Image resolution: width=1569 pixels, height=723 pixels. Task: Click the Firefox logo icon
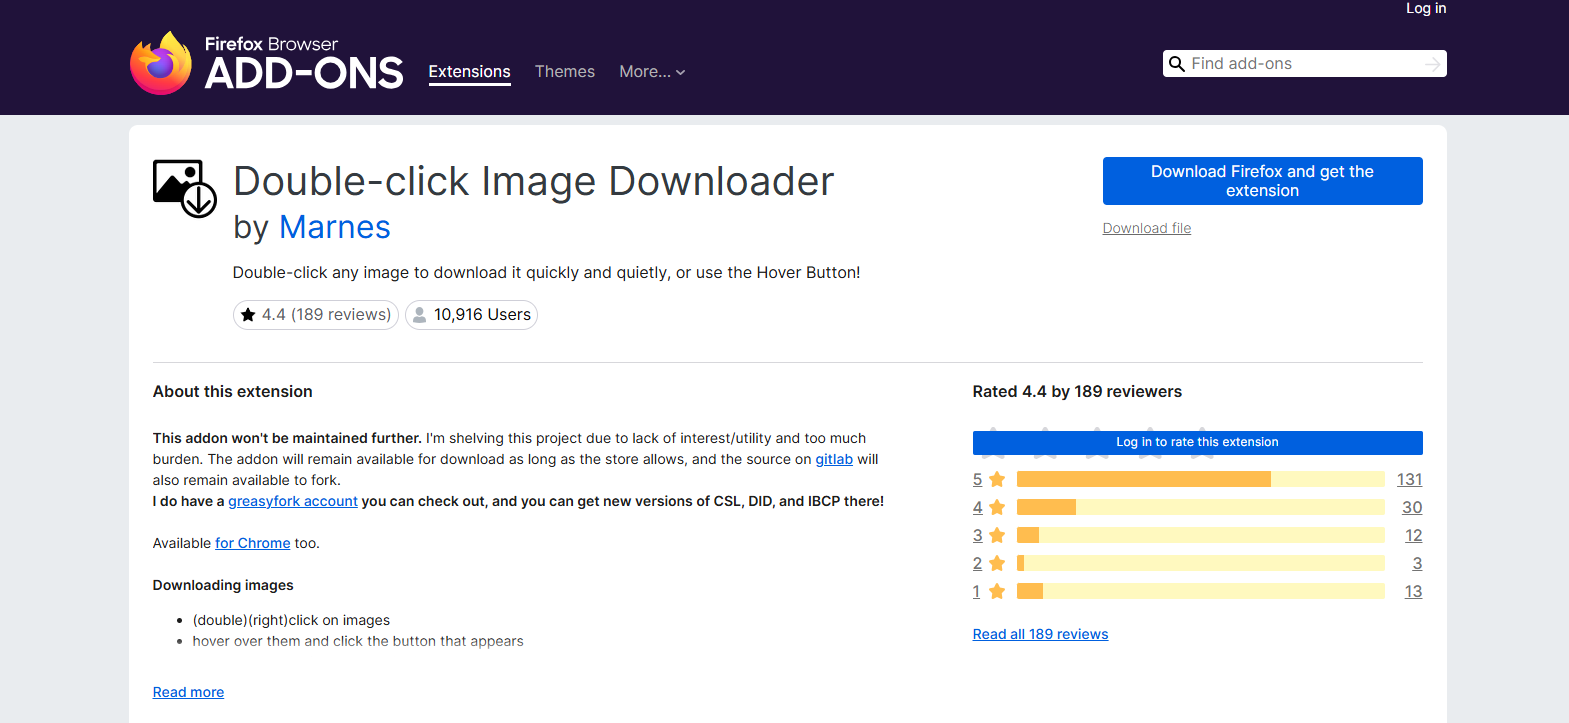pos(161,63)
